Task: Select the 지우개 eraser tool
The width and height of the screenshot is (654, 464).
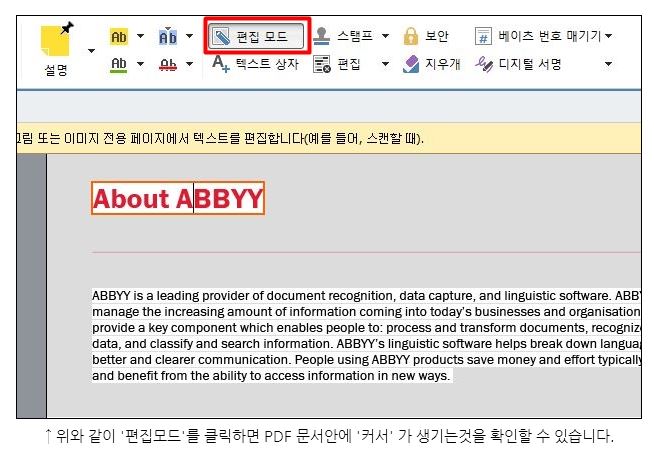Action: point(432,64)
